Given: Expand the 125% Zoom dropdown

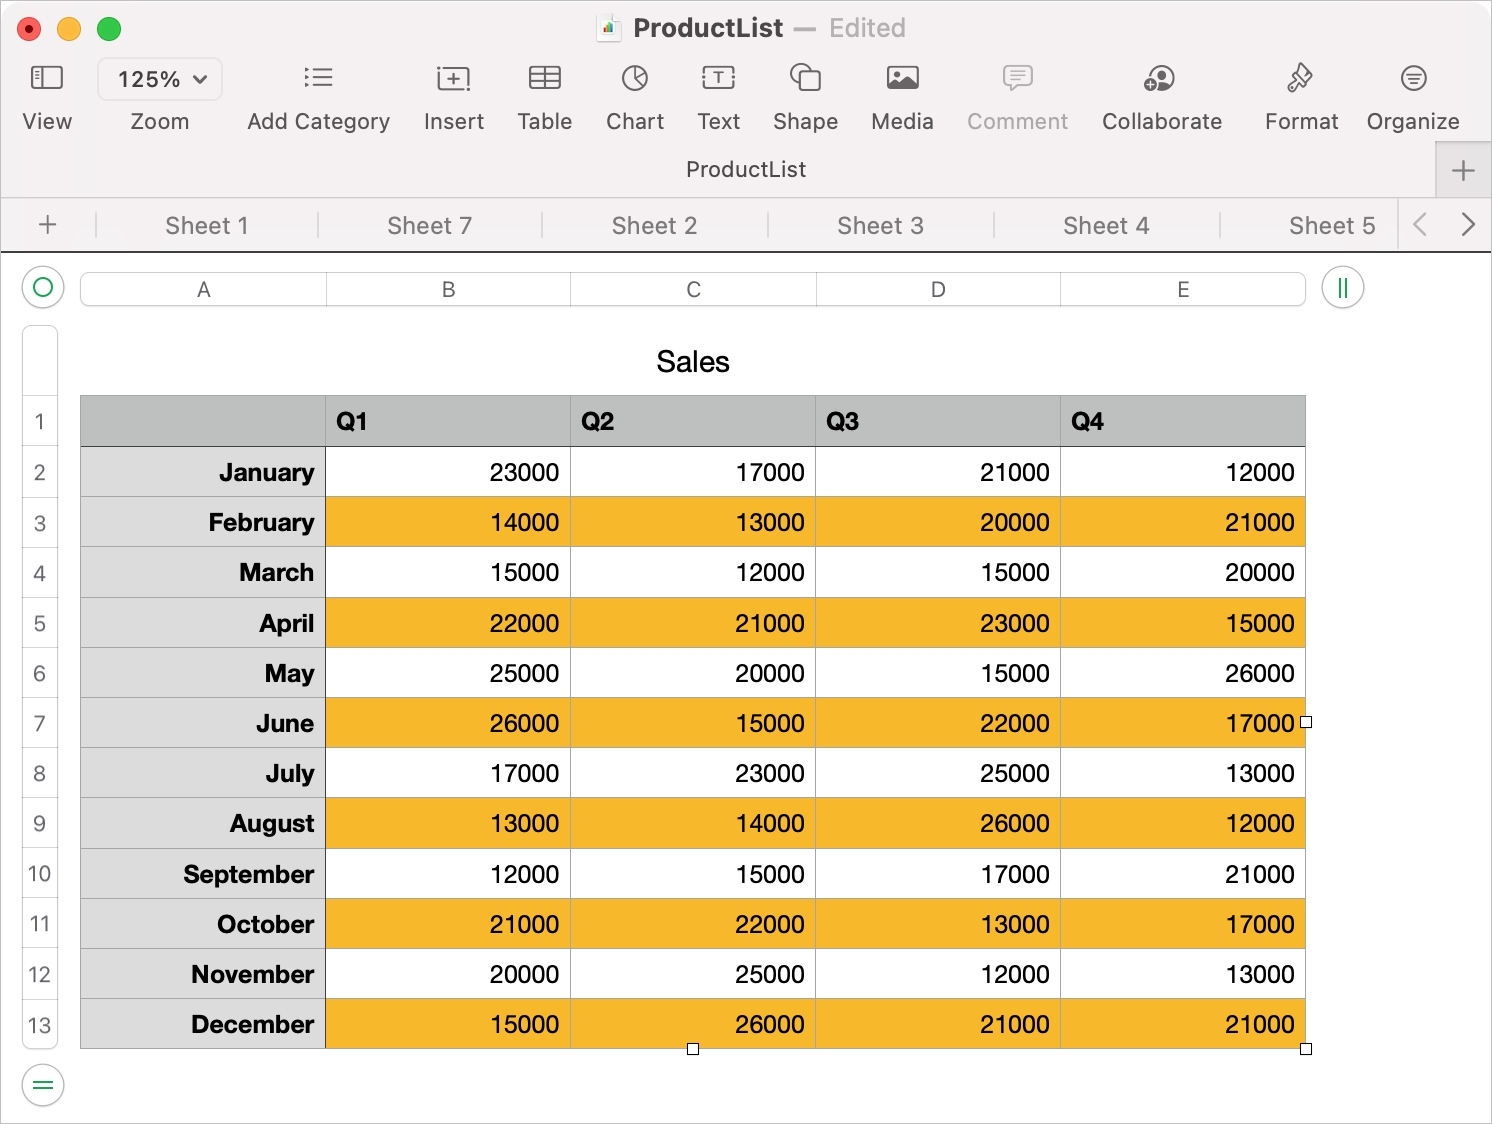Looking at the screenshot, I should [160, 79].
